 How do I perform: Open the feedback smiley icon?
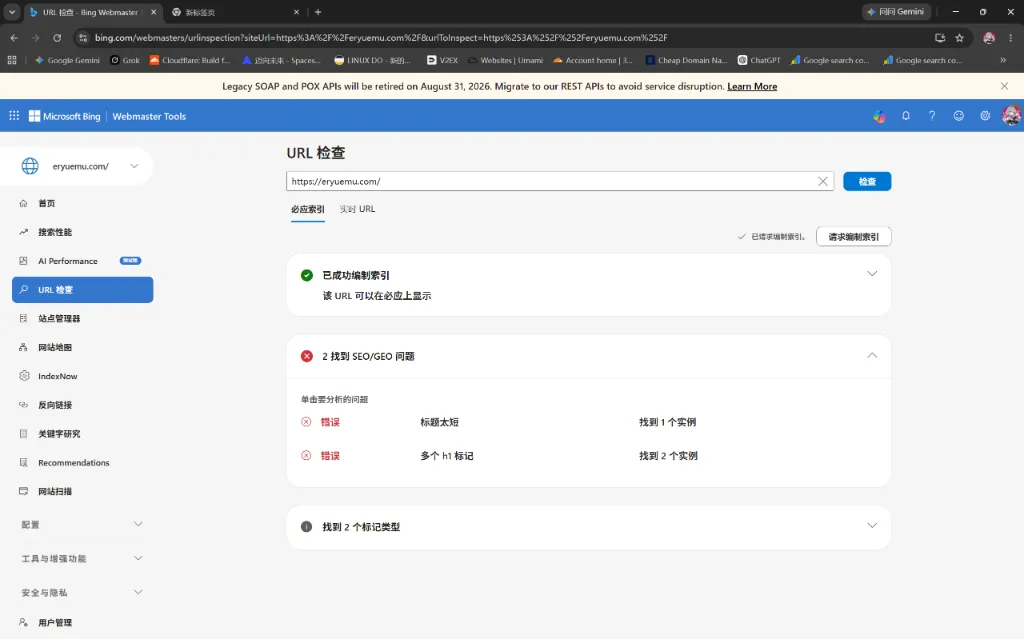(x=959, y=116)
